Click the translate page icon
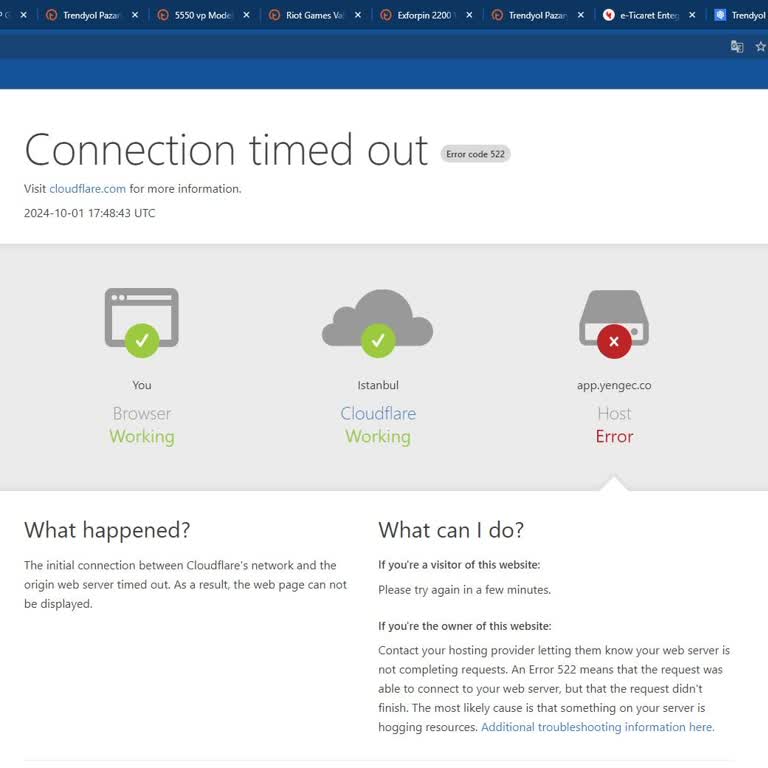 click(737, 46)
